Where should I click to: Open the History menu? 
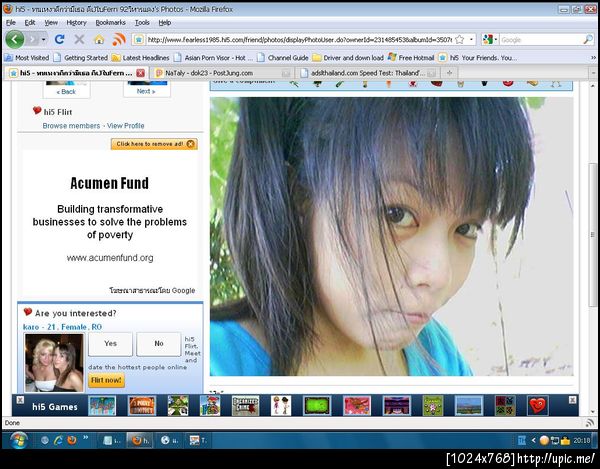point(77,23)
